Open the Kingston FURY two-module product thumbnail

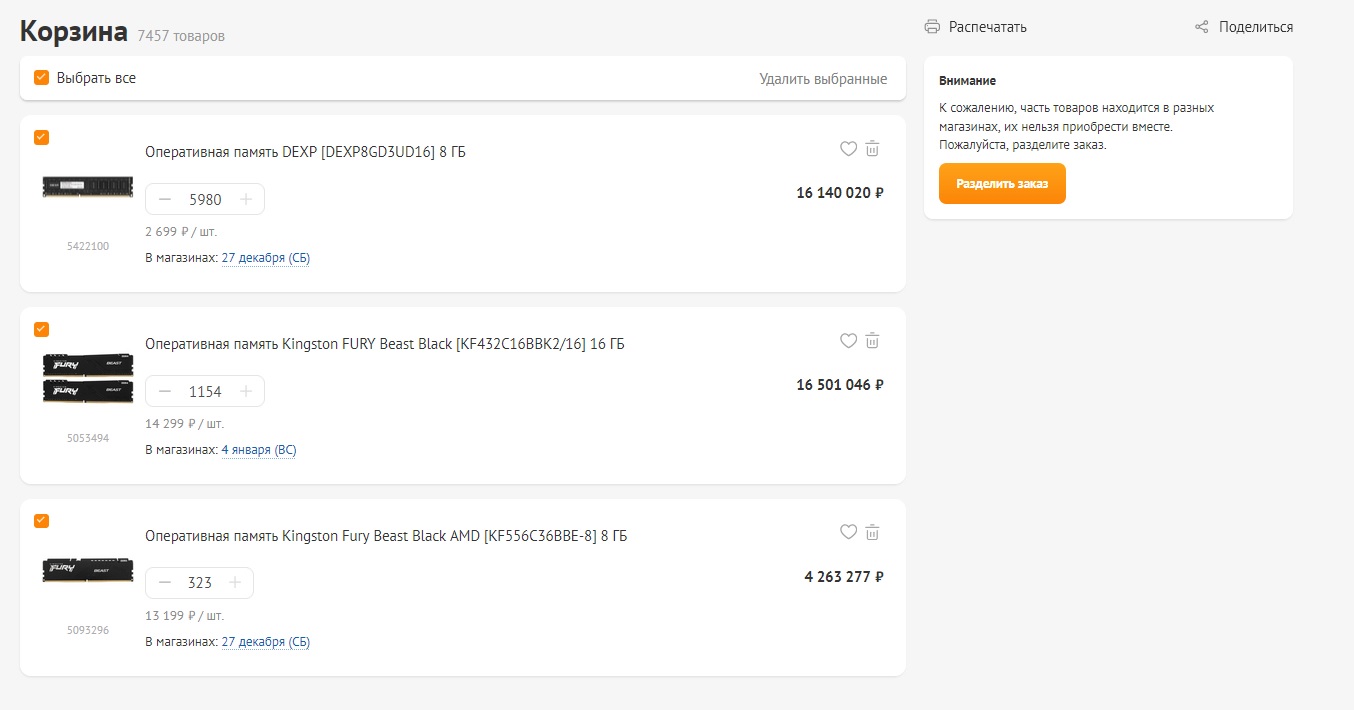tap(88, 377)
